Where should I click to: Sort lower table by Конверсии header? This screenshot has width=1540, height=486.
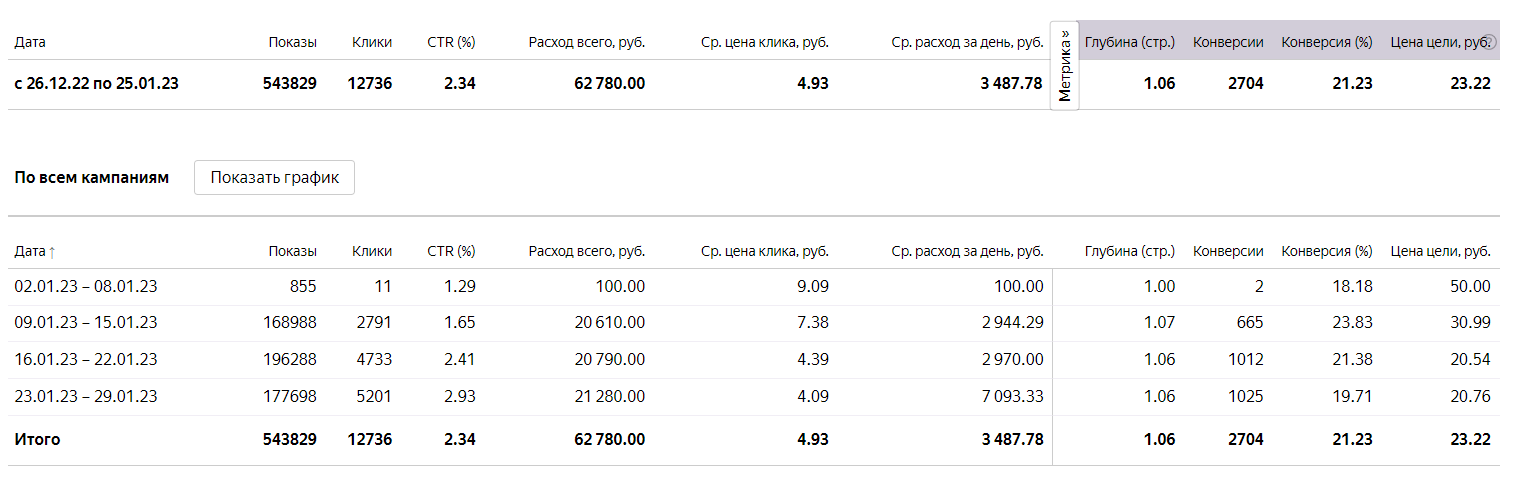point(1228,251)
